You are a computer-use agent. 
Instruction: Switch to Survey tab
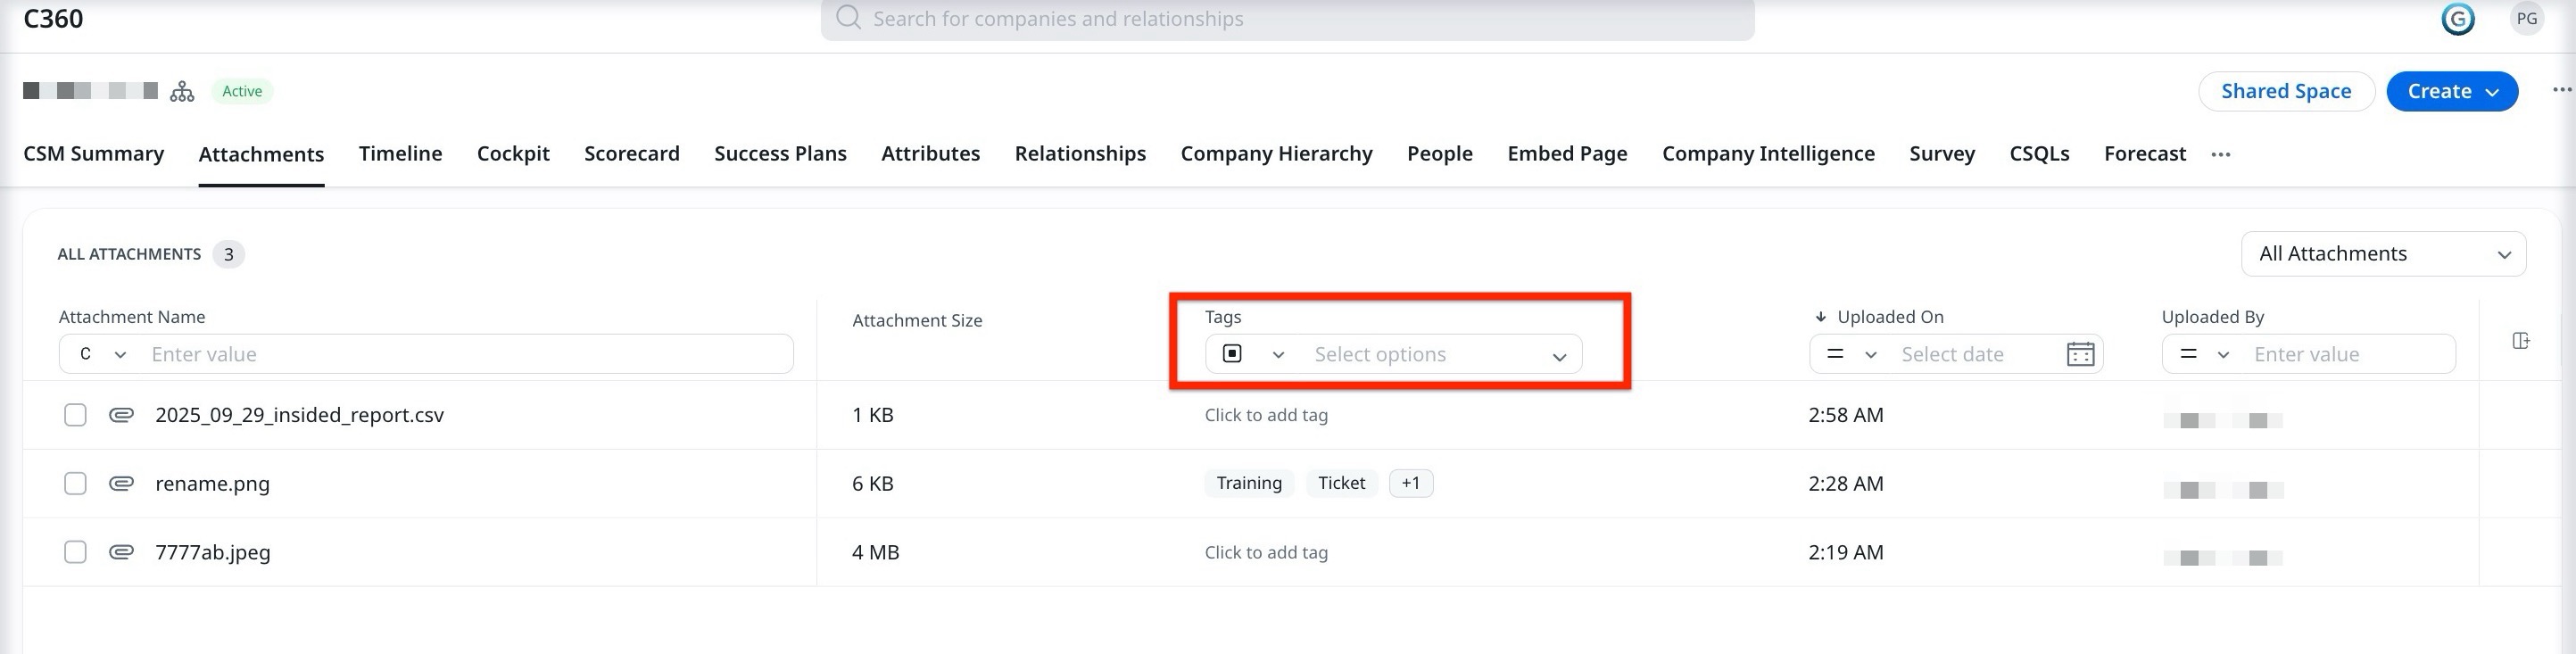tap(1942, 154)
